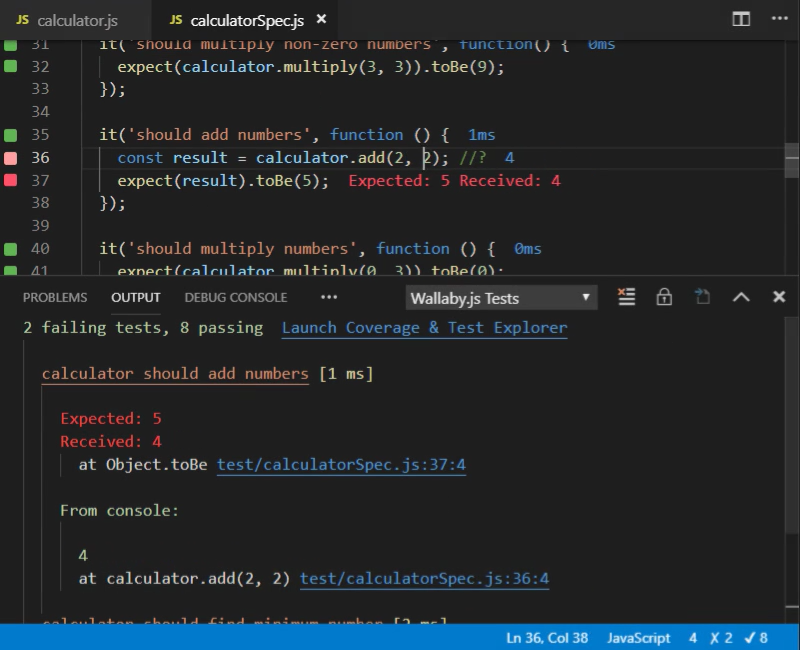Open the log output file icon
Screen dimensions: 800x650
(703, 297)
